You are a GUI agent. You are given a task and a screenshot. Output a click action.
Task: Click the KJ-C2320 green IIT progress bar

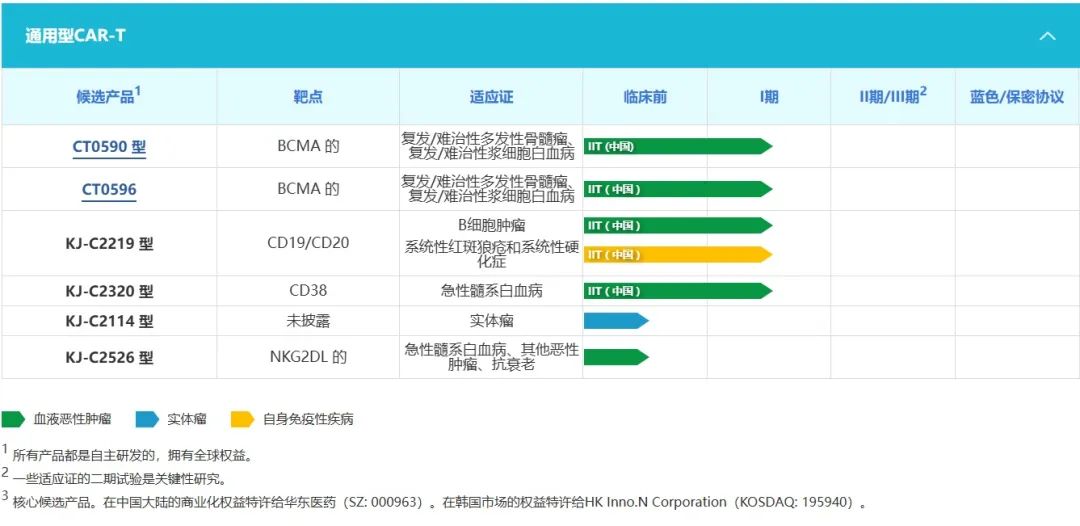tap(677, 291)
